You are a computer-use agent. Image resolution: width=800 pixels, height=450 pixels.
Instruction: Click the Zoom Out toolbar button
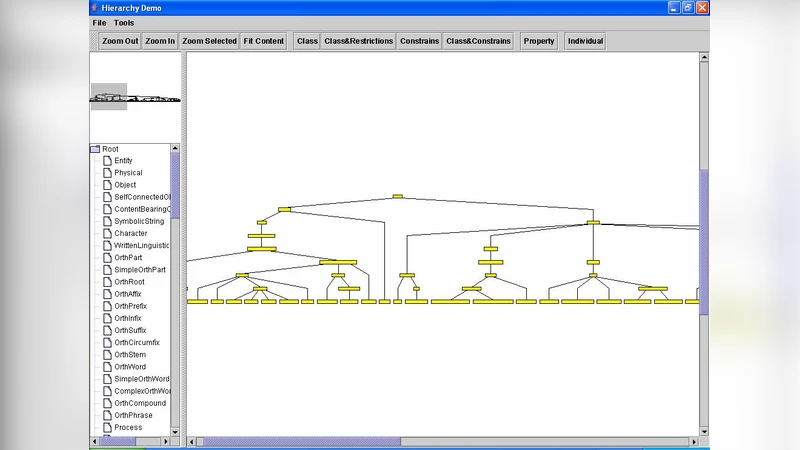[119, 41]
